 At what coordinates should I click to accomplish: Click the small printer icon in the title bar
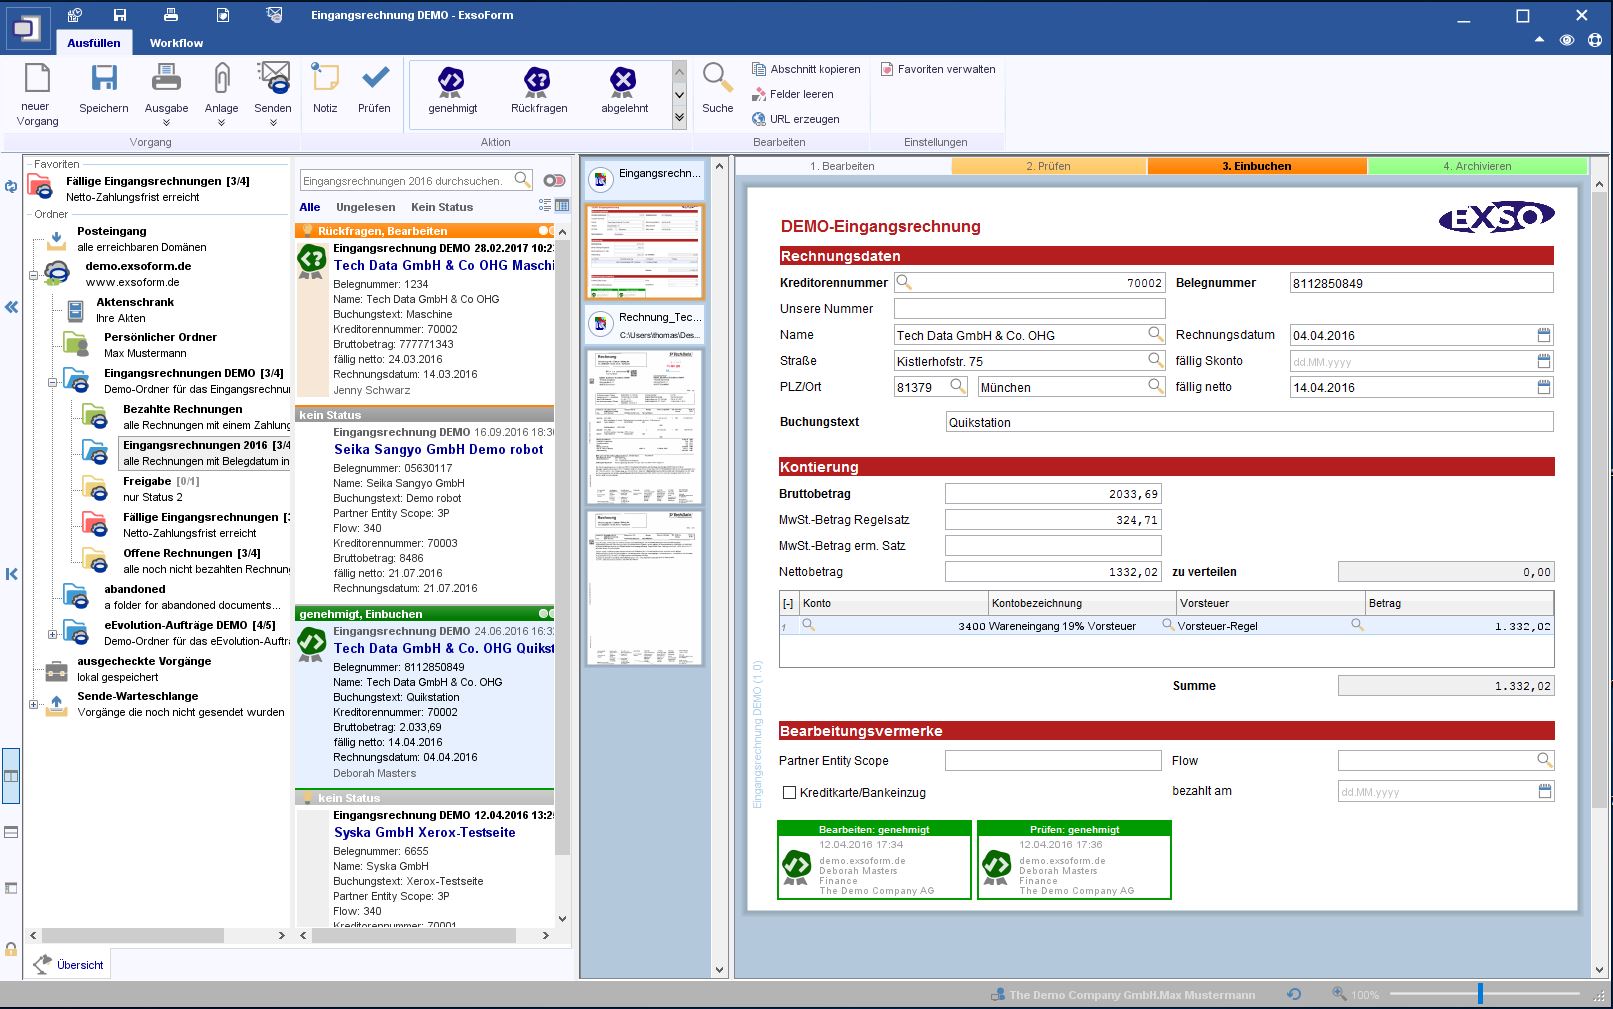pos(171,15)
